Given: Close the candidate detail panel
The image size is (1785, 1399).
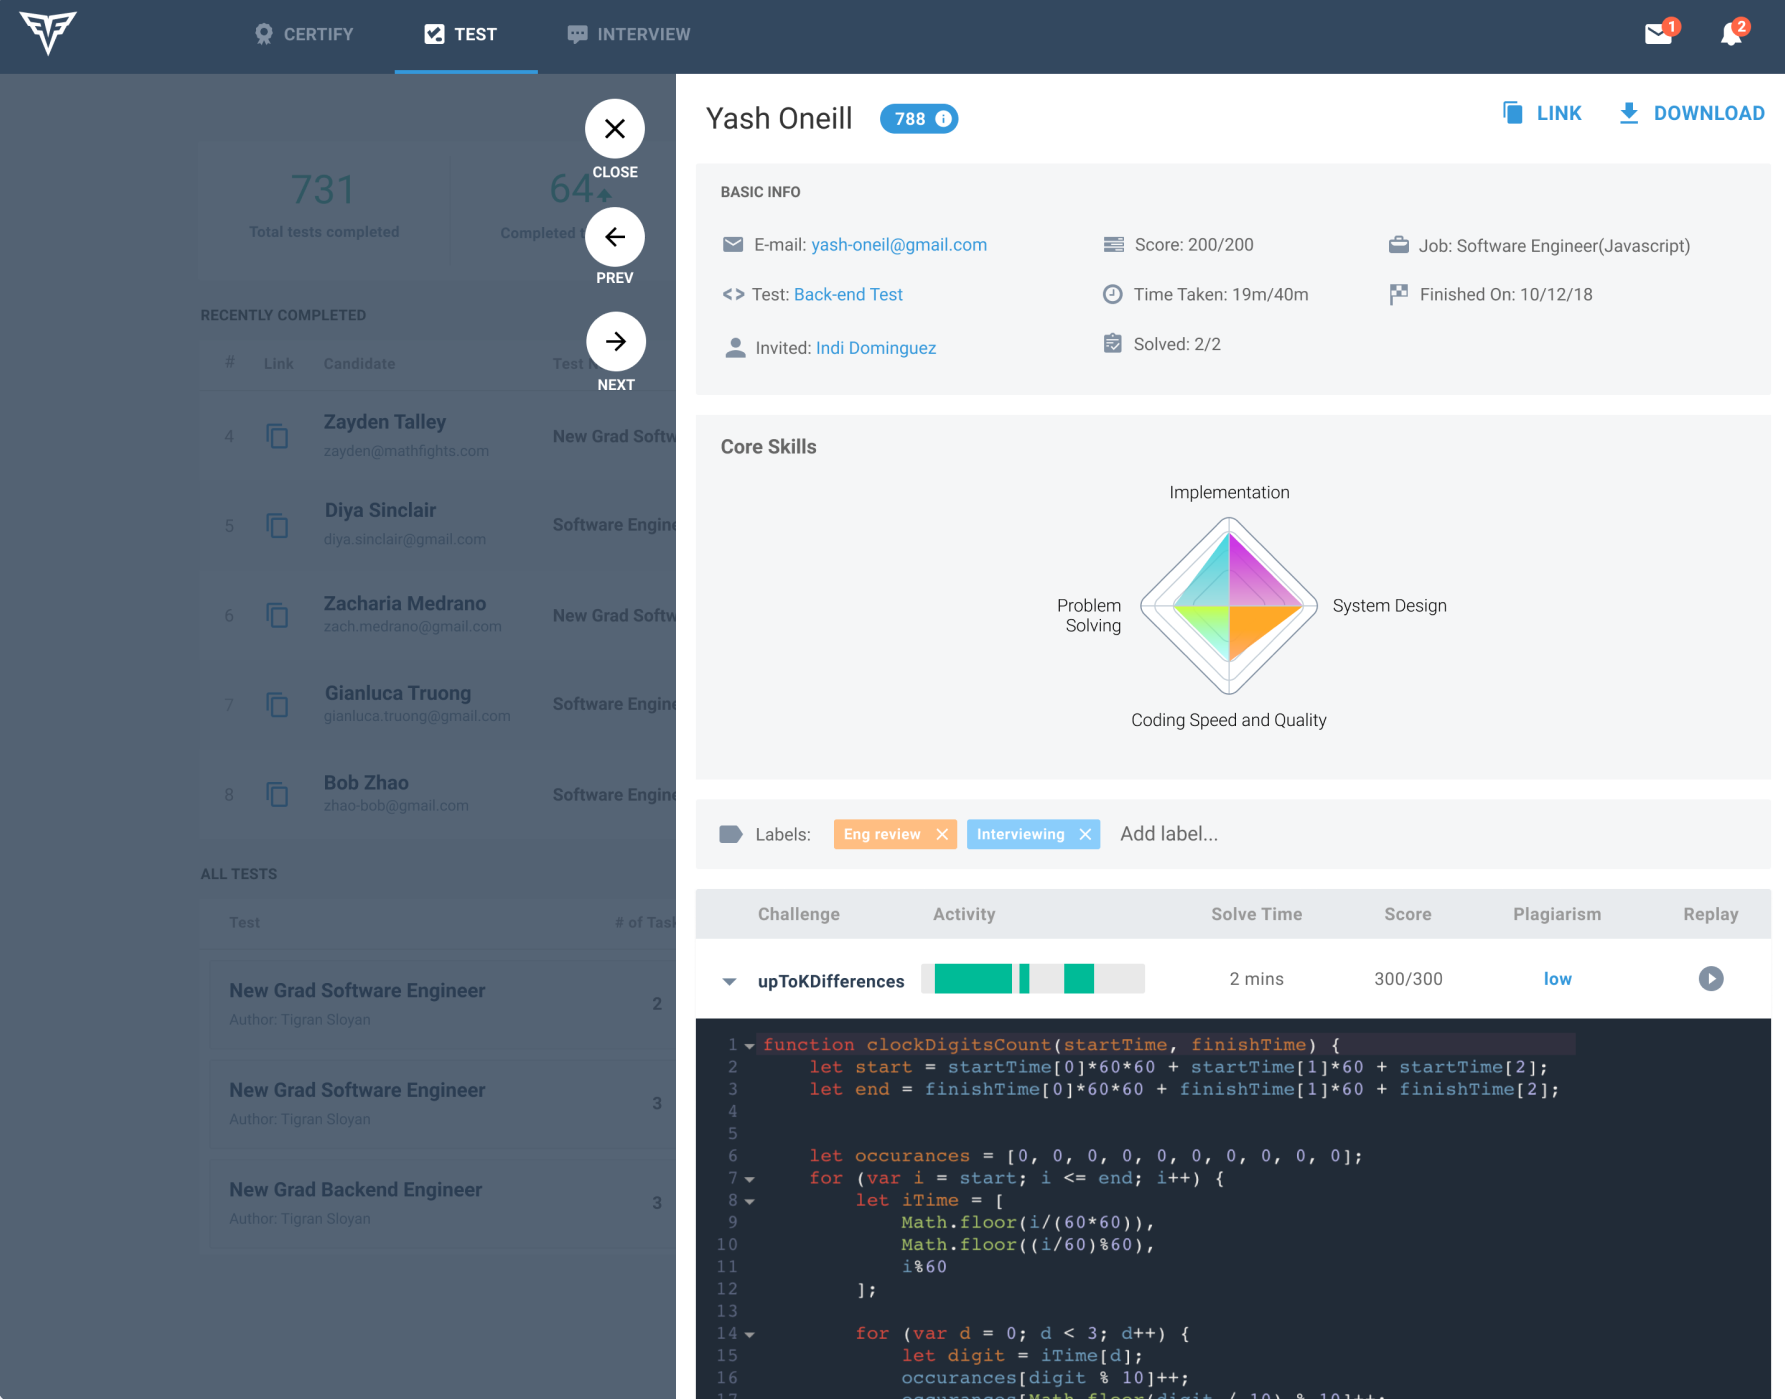Looking at the screenshot, I should (615, 129).
